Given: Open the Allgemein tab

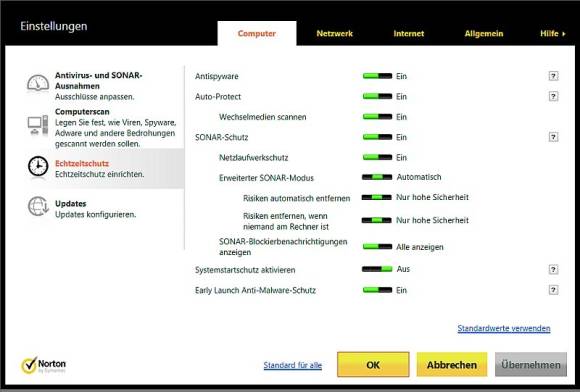Looking at the screenshot, I should coord(484,34).
